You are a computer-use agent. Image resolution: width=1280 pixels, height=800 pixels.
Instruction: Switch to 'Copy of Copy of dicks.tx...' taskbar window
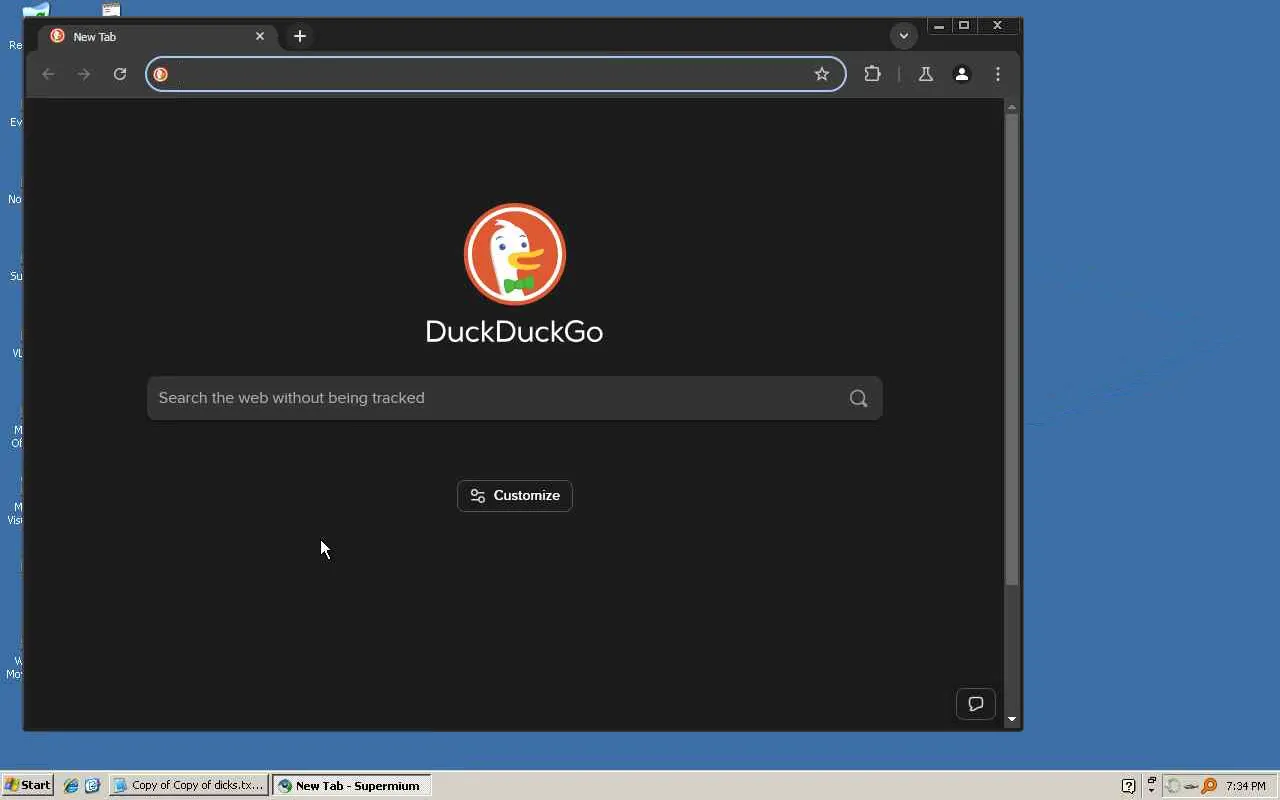189,786
